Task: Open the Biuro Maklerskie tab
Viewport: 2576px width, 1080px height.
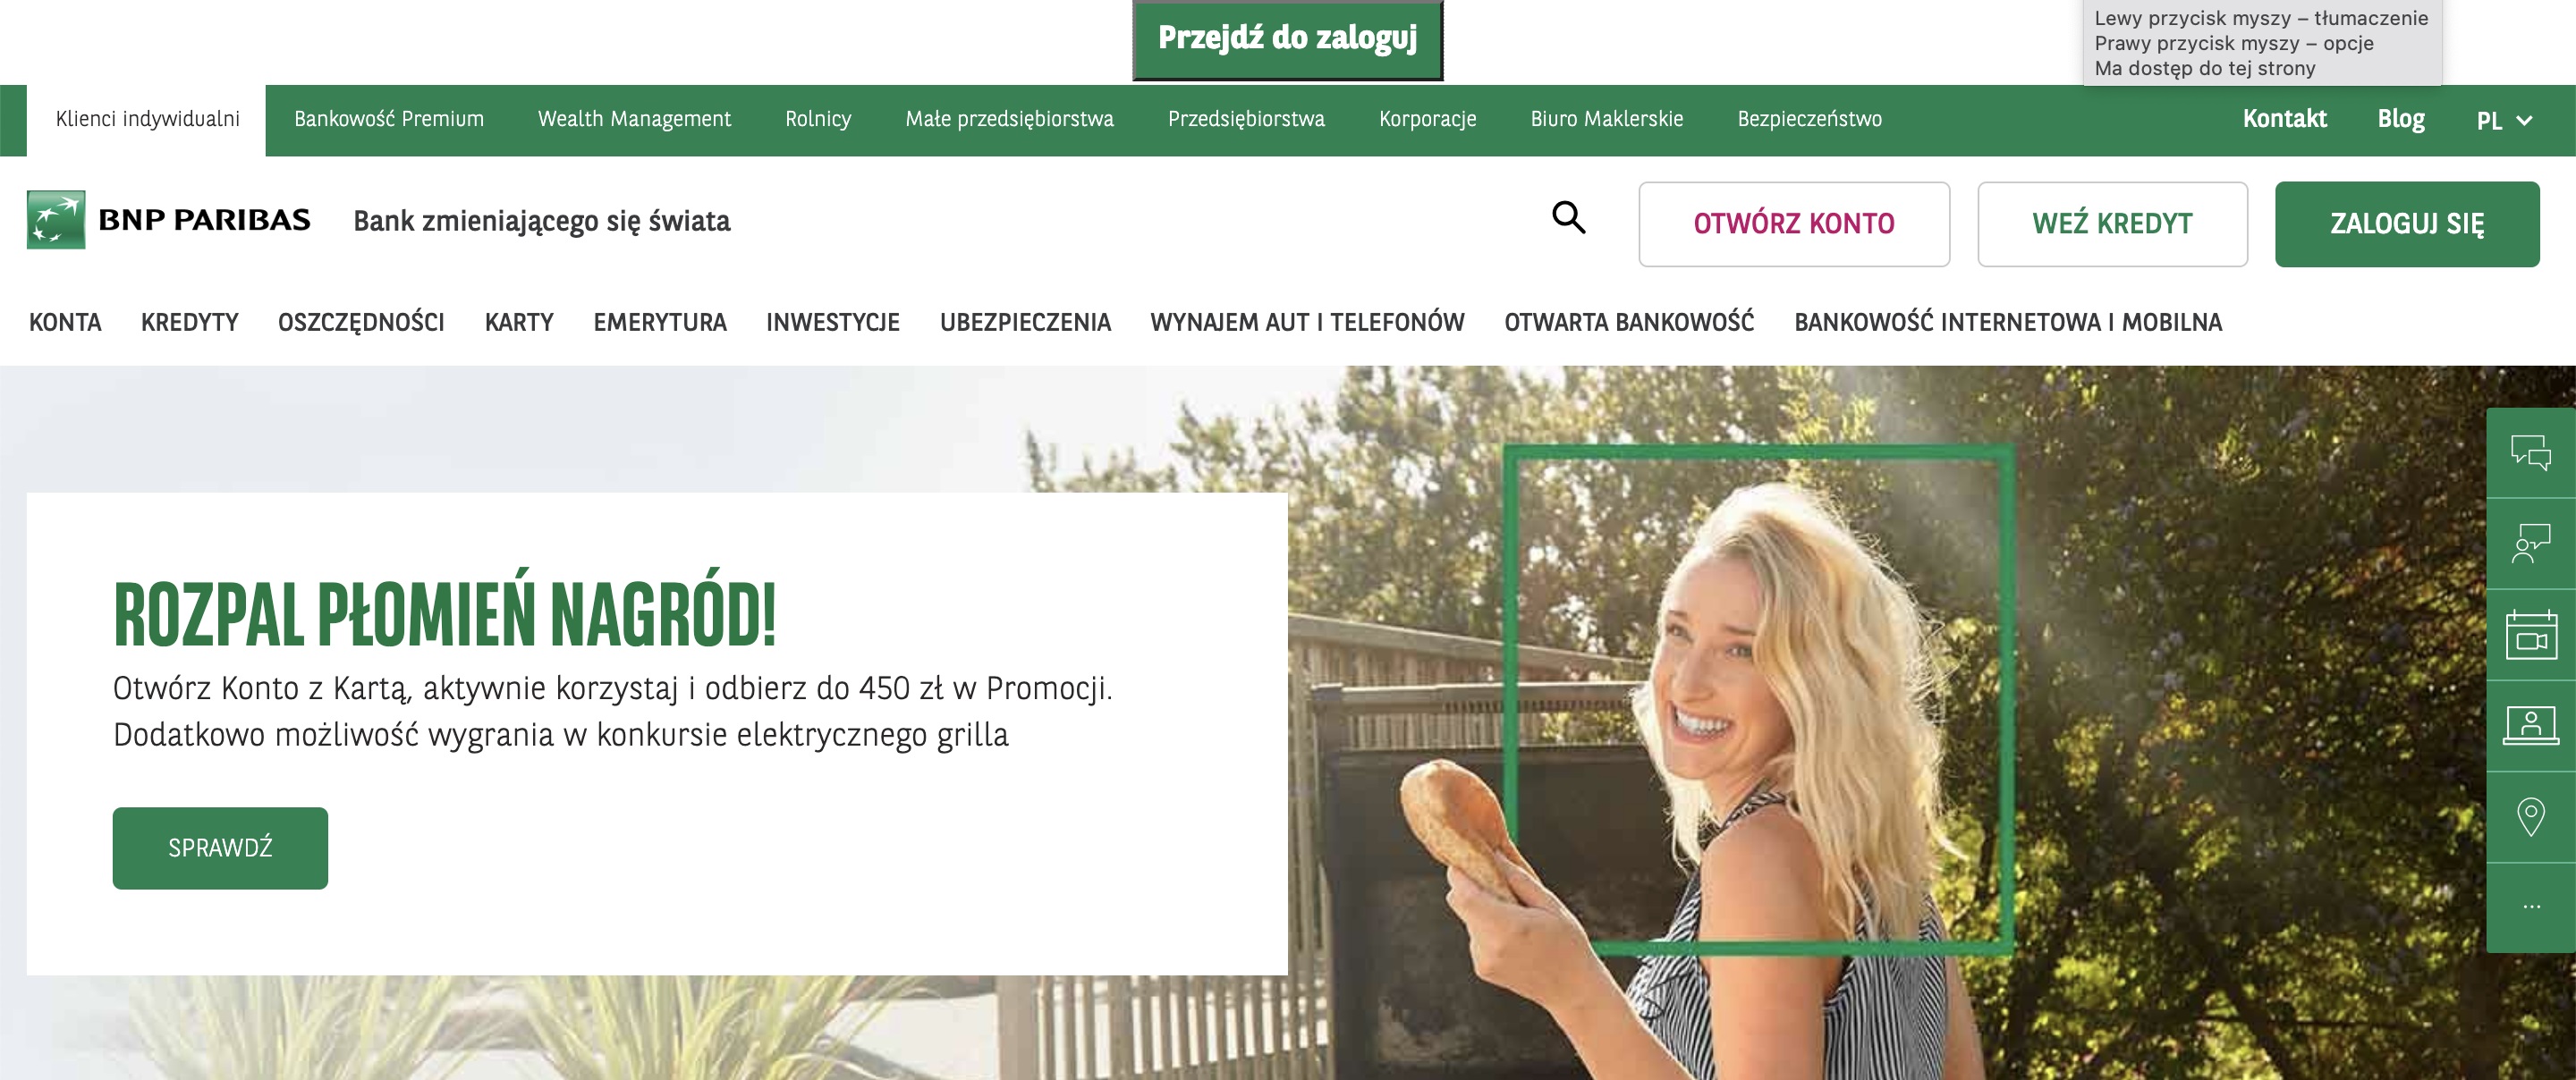Action: pos(1606,119)
